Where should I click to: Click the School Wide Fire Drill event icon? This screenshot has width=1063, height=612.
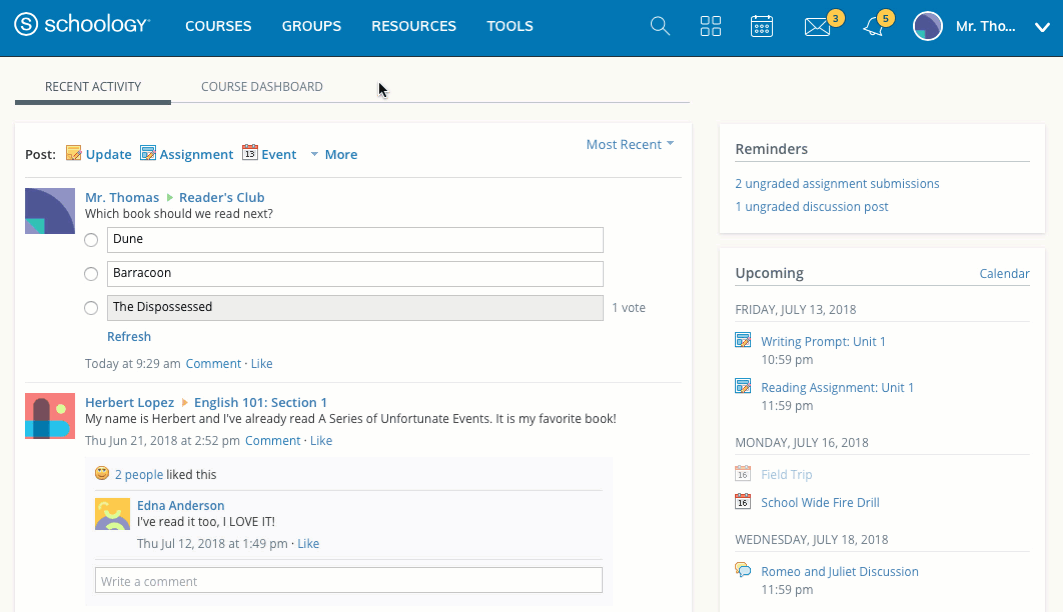tap(743, 502)
